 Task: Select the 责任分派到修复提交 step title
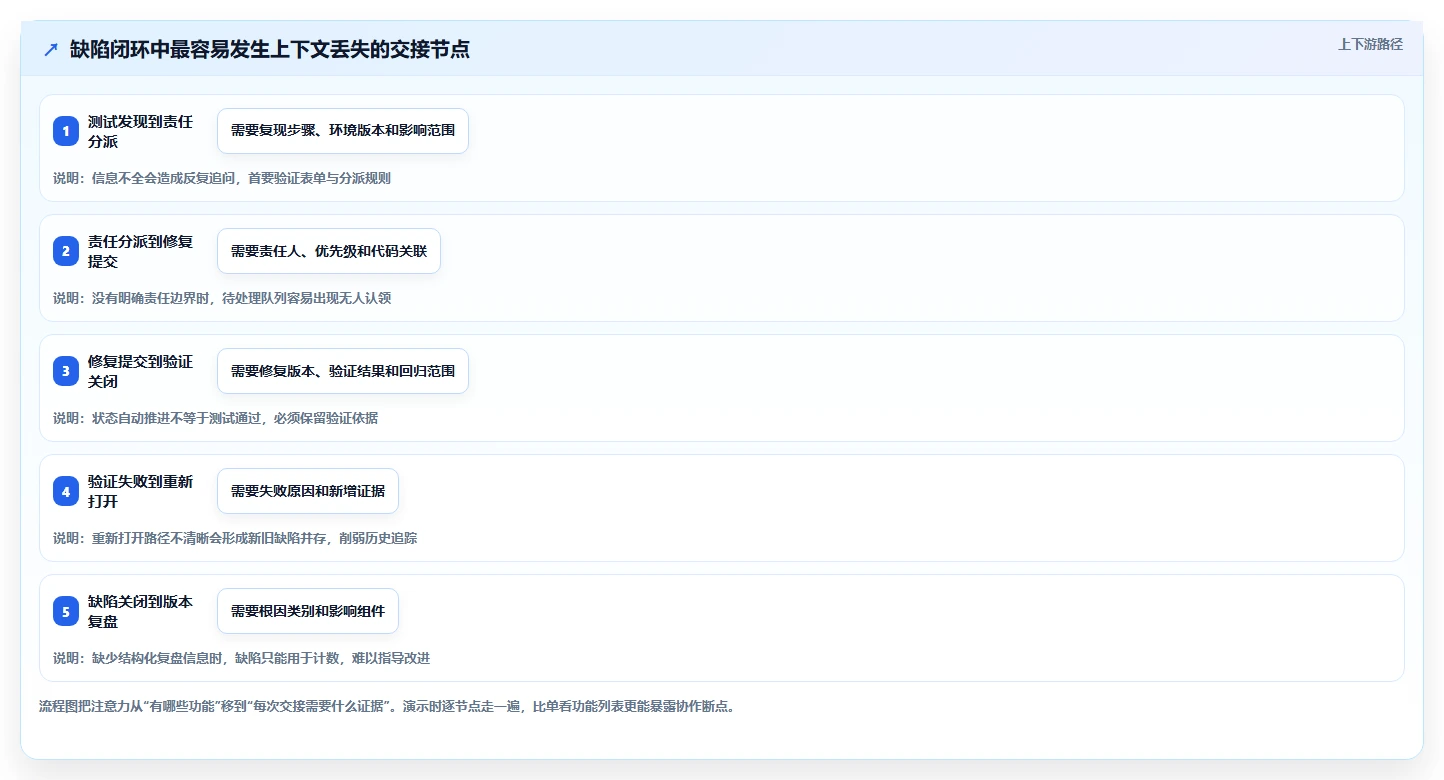(x=140, y=251)
